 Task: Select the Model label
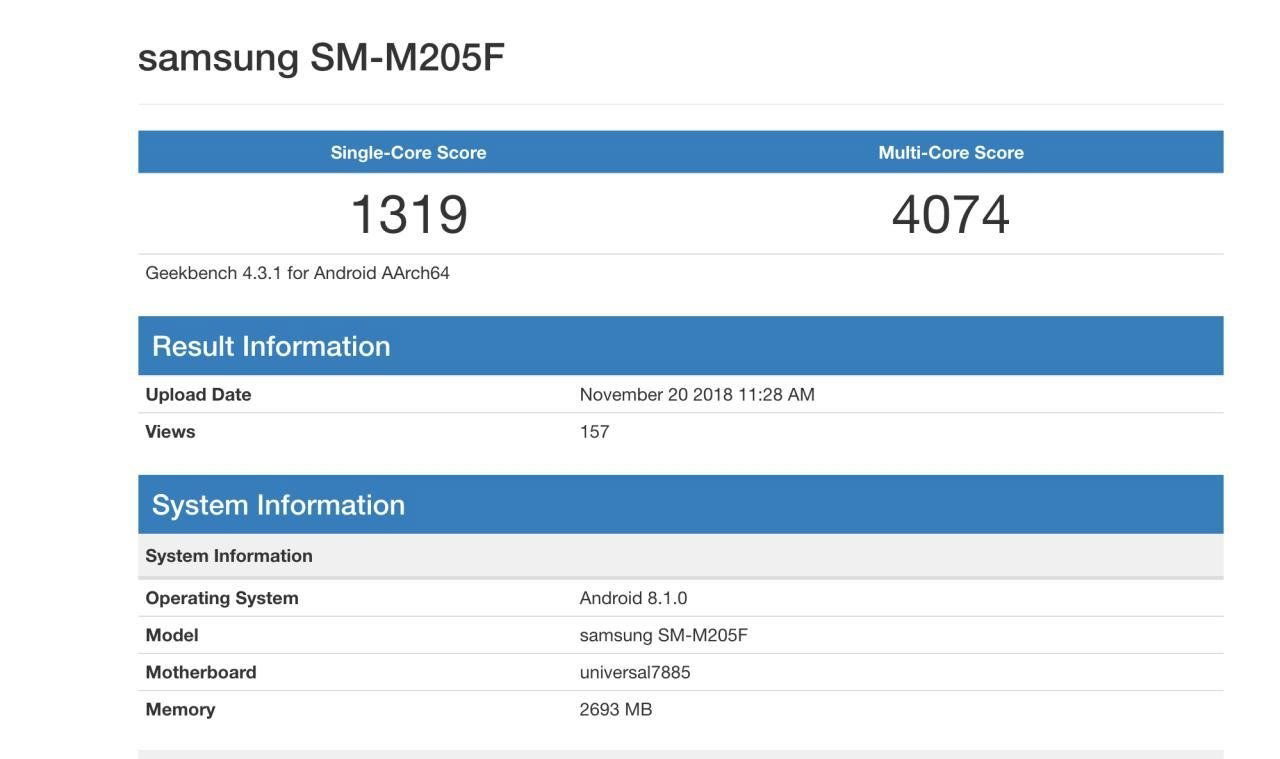point(172,635)
